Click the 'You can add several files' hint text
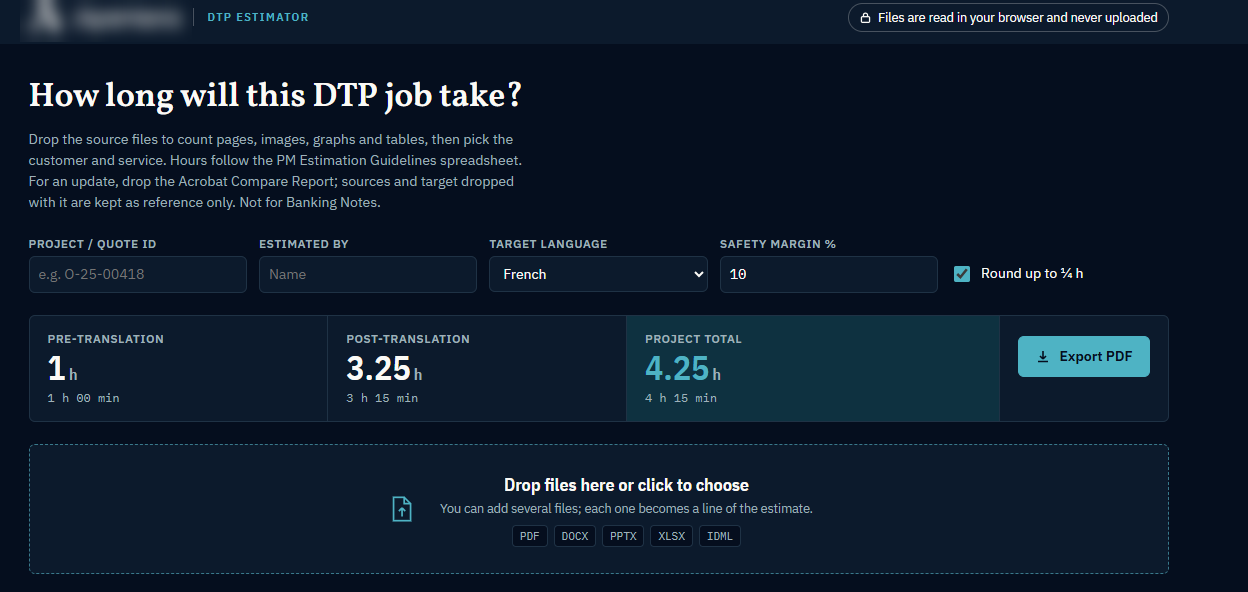This screenshot has width=1248, height=592. coord(626,509)
